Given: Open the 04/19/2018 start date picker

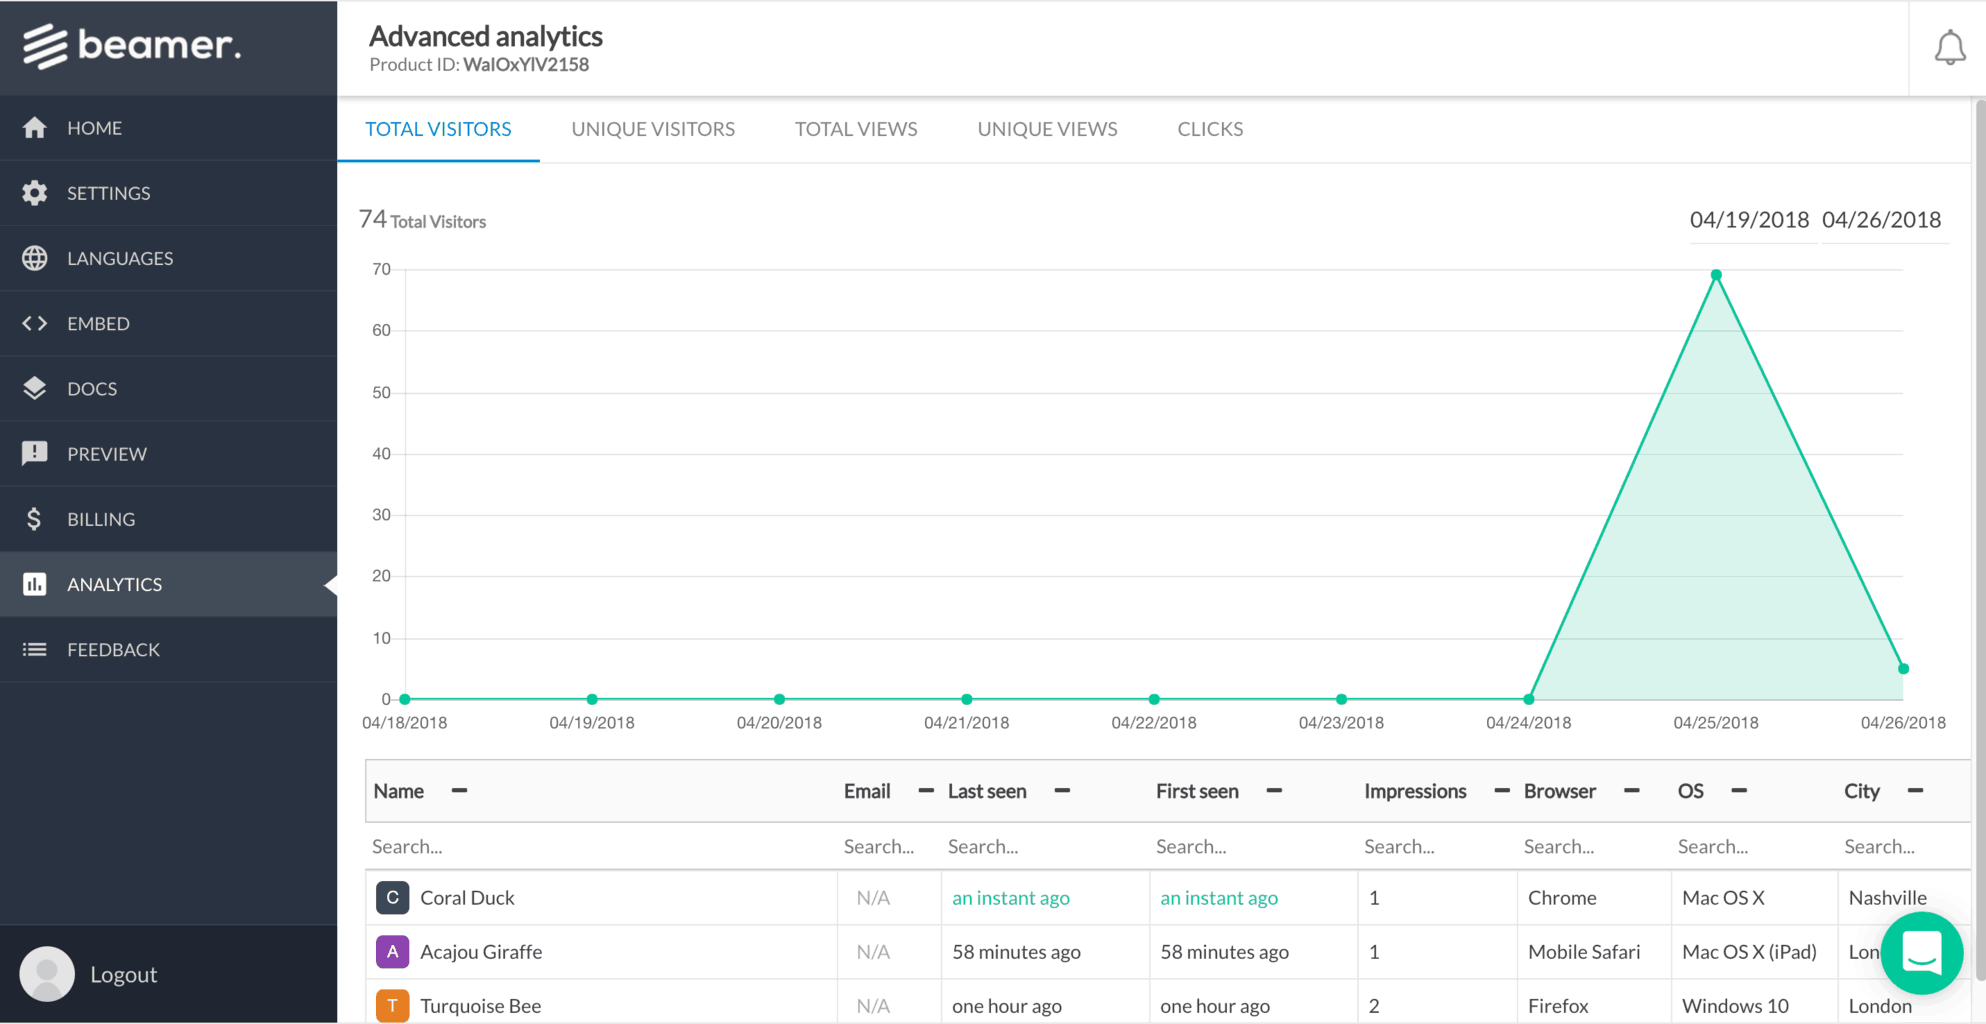Looking at the screenshot, I should [1749, 220].
